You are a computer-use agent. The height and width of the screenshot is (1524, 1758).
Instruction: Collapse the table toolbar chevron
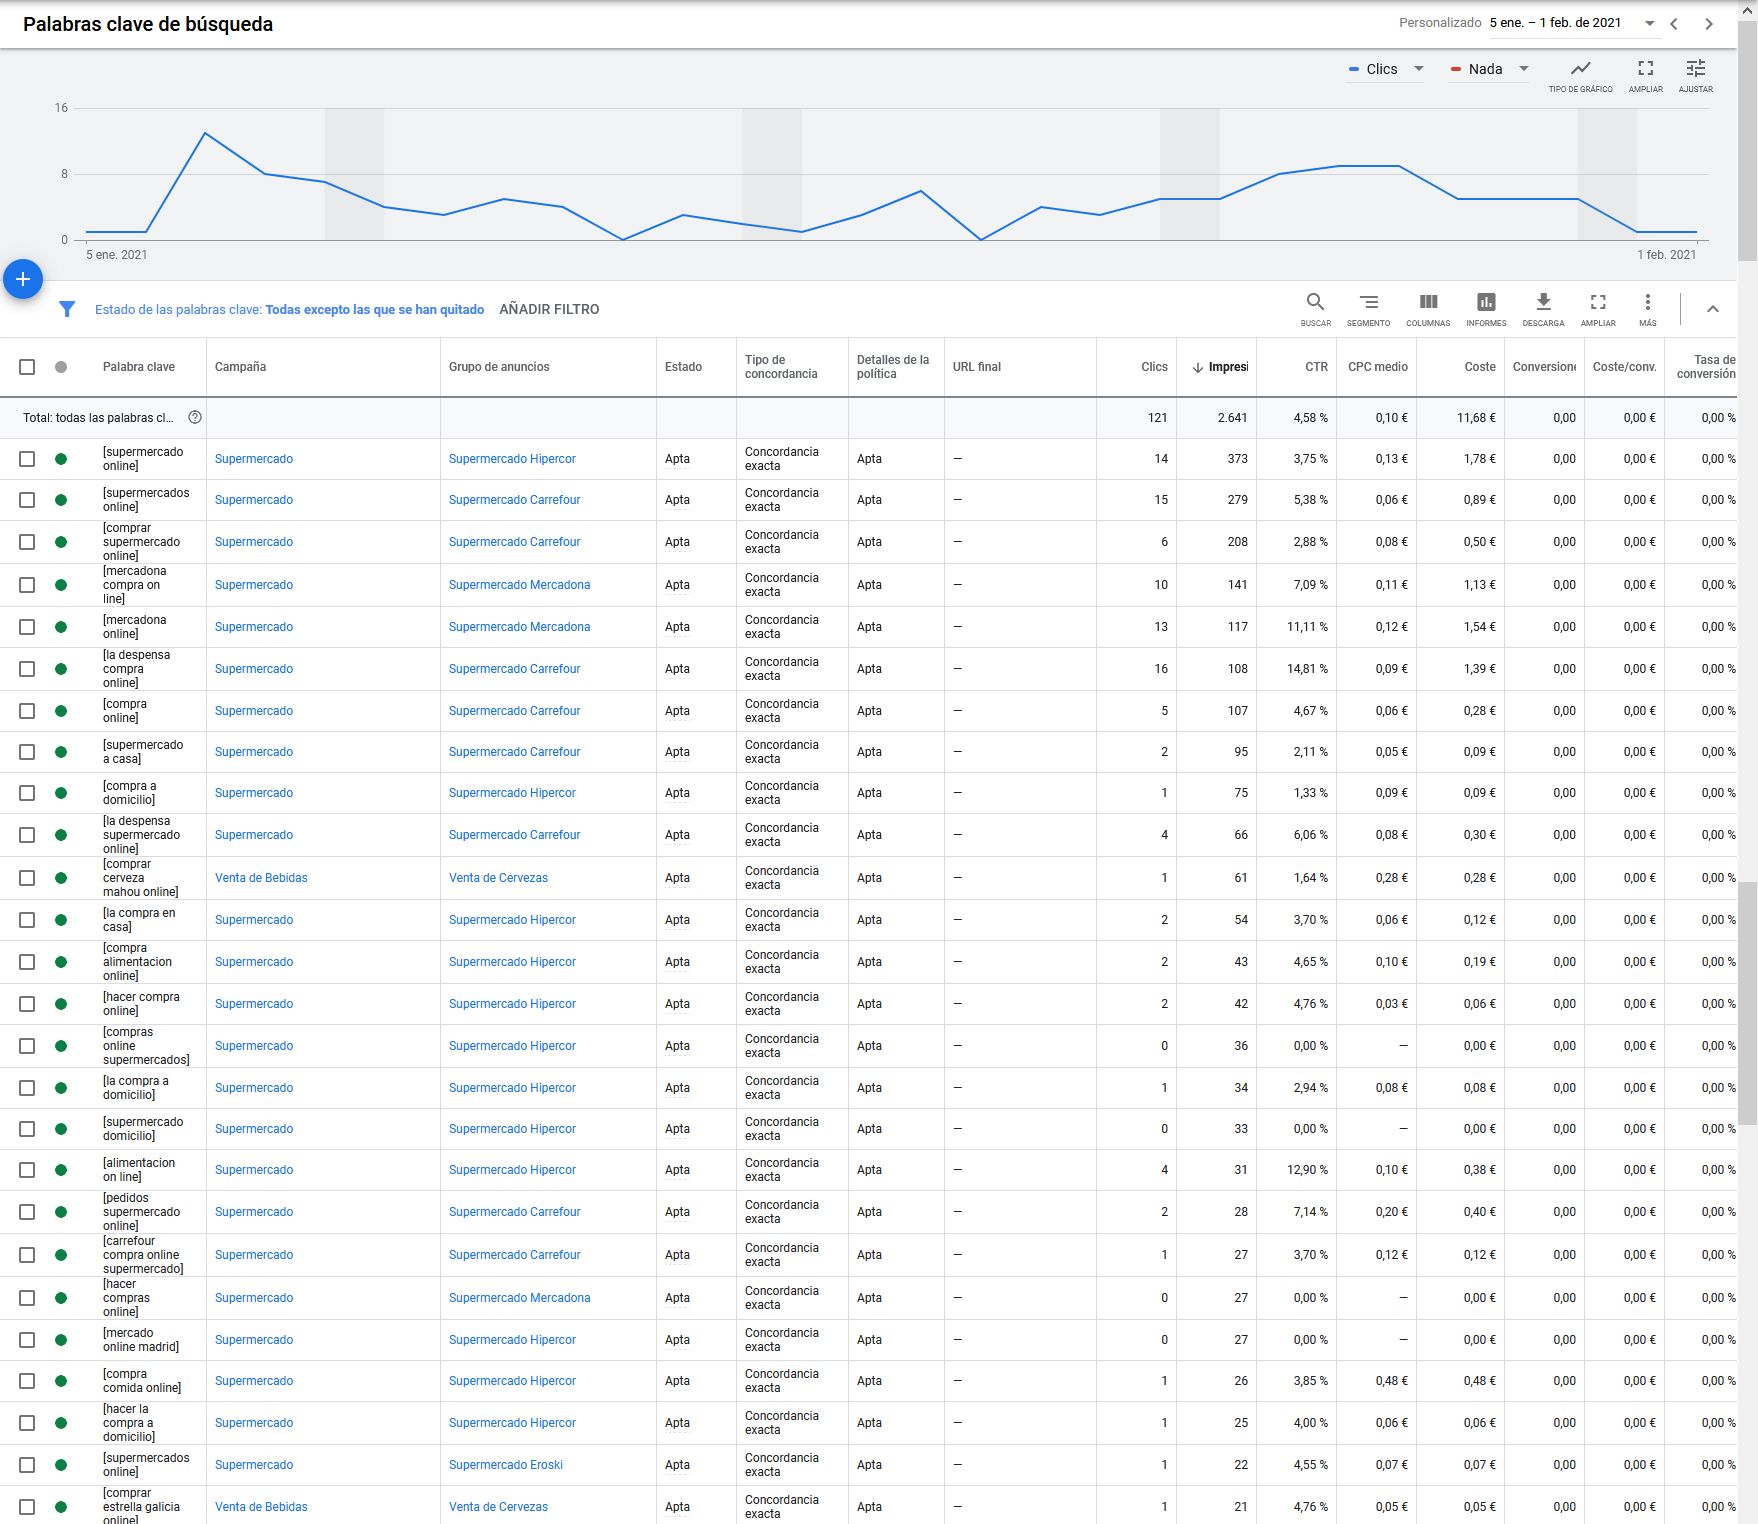point(1713,309)
